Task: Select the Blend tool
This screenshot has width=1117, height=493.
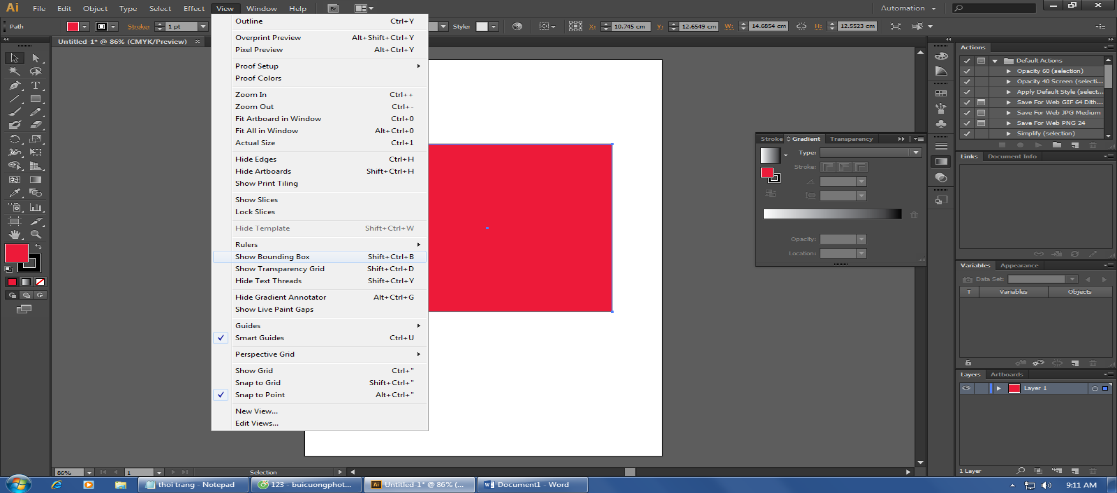Action: [x=35, y=193]
